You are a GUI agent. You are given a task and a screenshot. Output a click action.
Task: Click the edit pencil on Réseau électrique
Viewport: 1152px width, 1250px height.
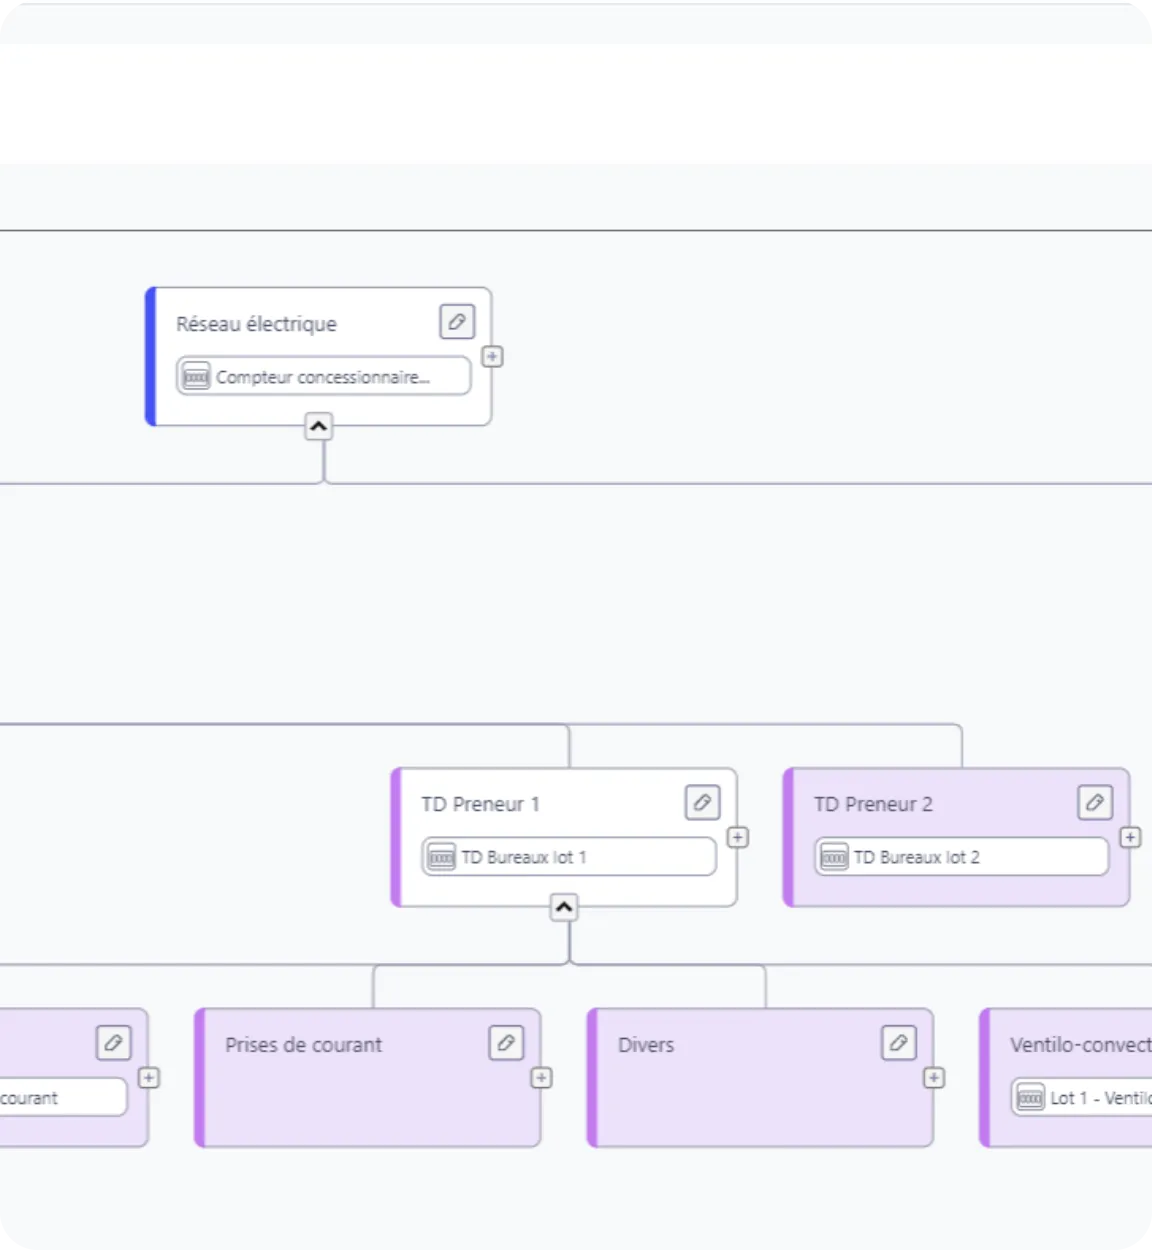click(x=457, y=322)
